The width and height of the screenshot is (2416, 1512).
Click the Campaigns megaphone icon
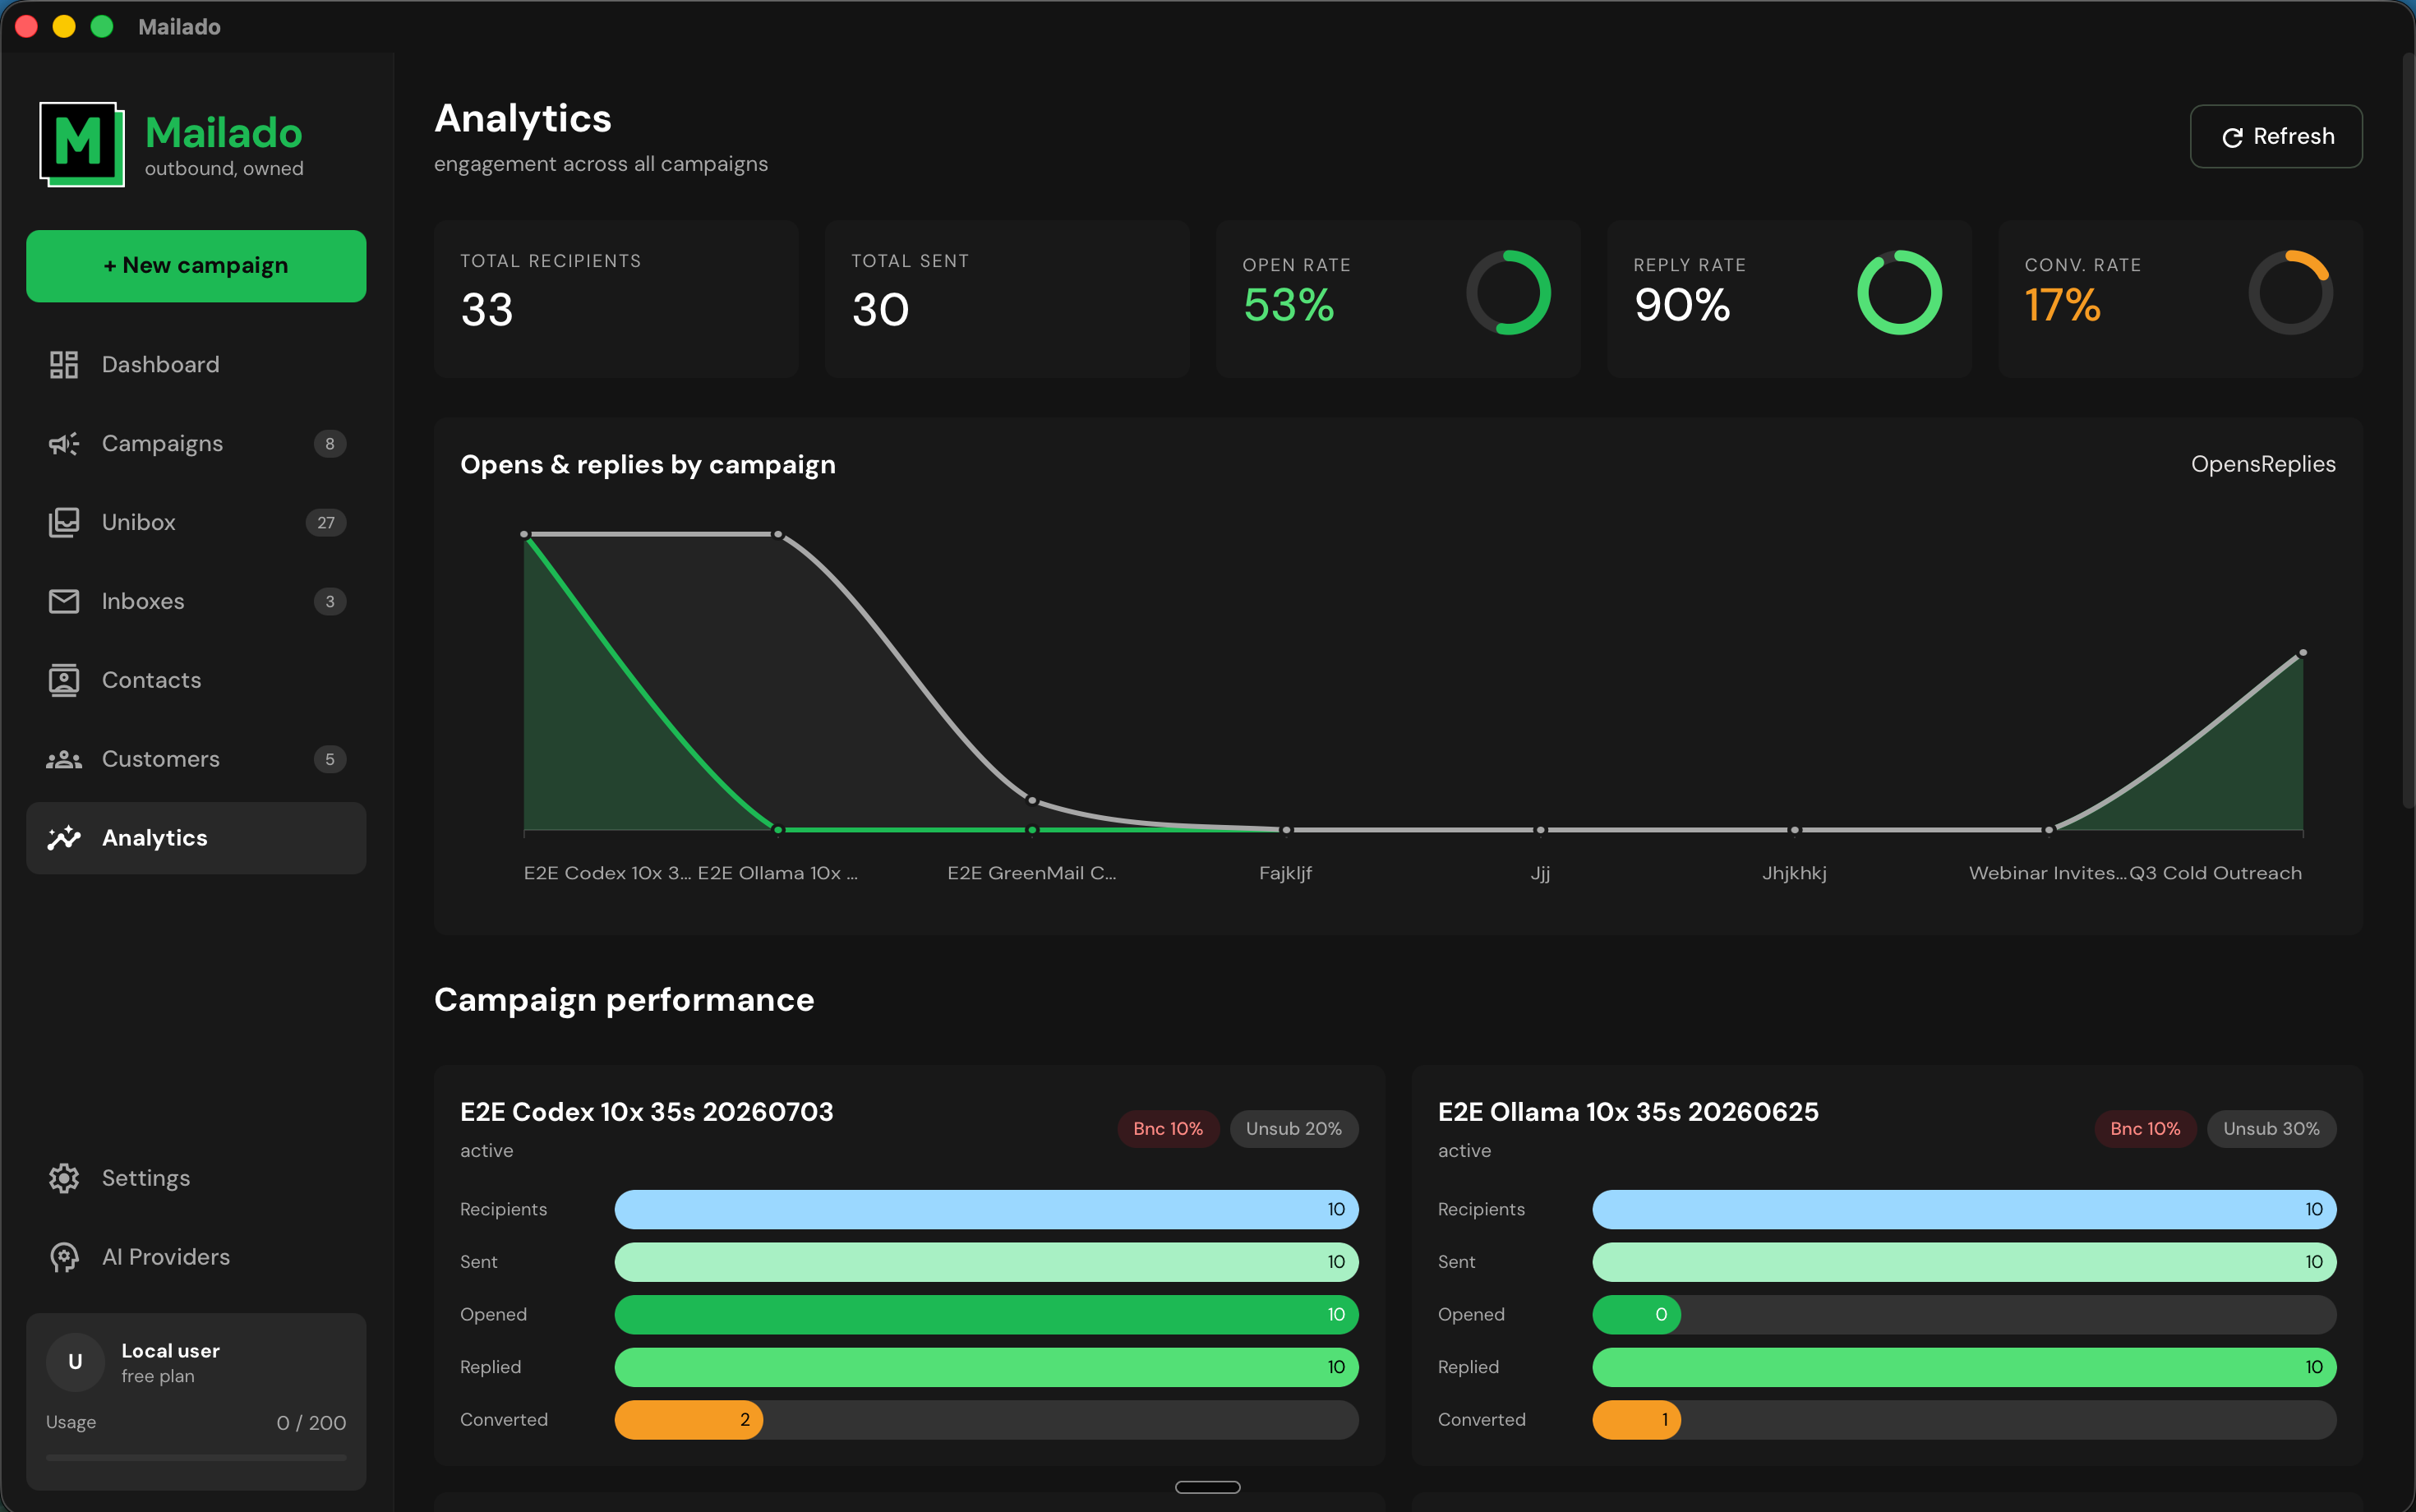(64, 444)
